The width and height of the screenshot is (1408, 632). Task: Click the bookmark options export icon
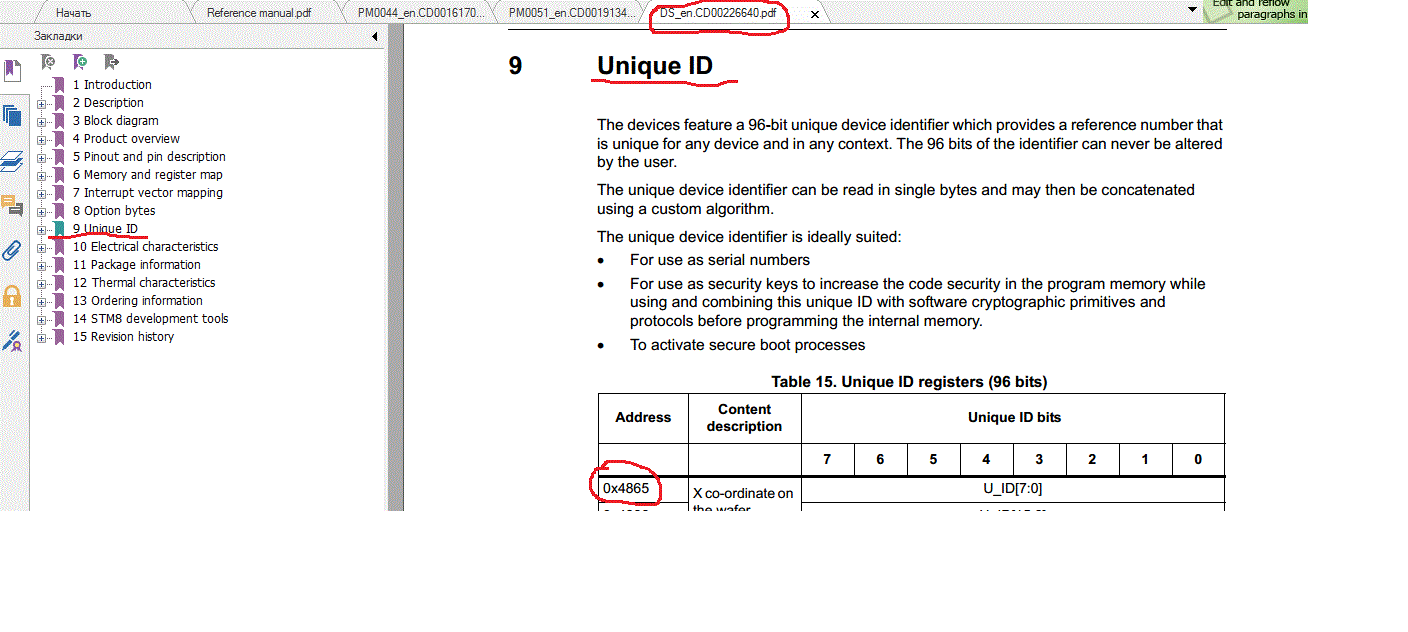(111, 62)
